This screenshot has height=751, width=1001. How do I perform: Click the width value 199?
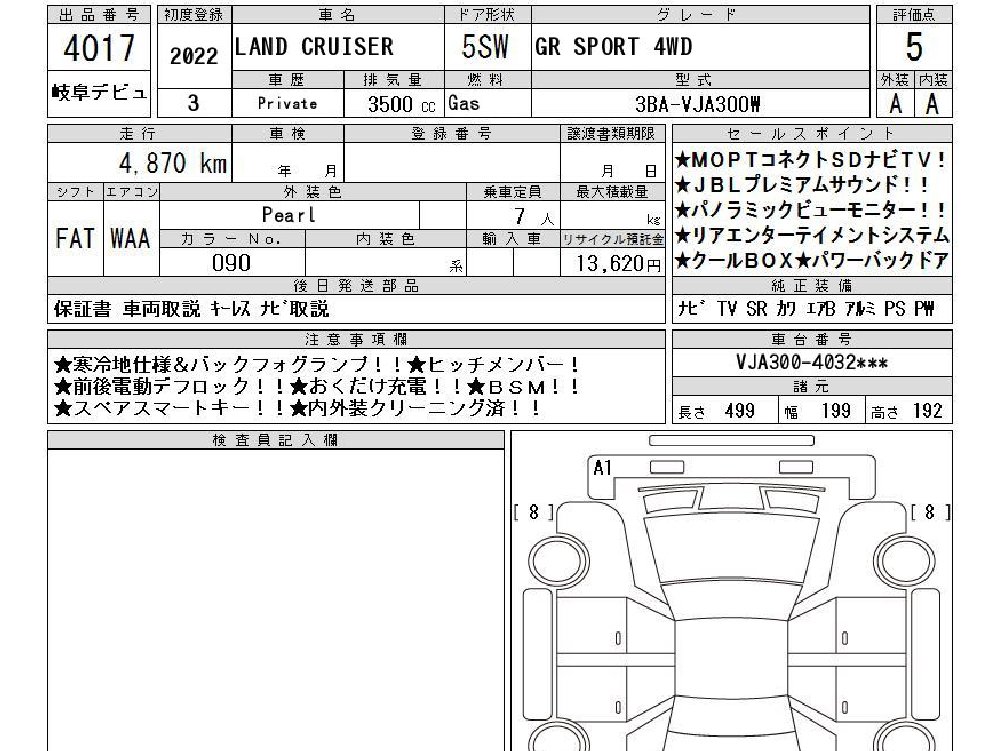836,411
